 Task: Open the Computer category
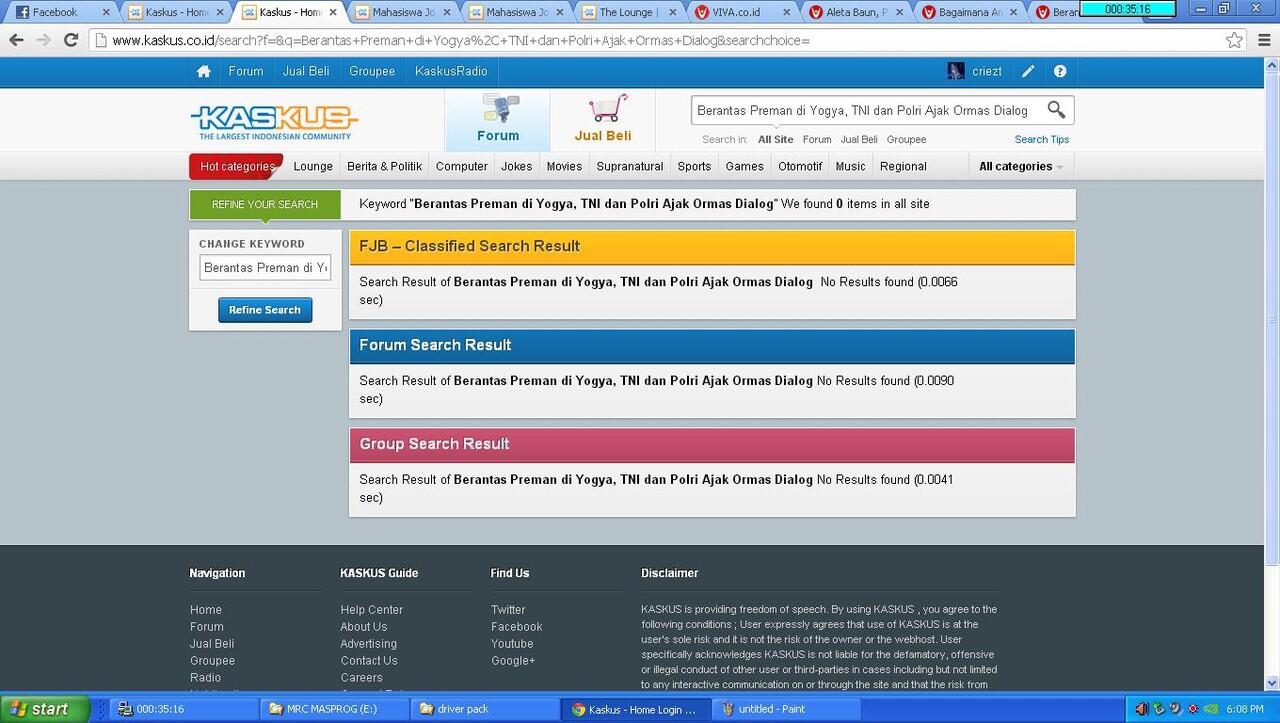[x=462, y=167]
